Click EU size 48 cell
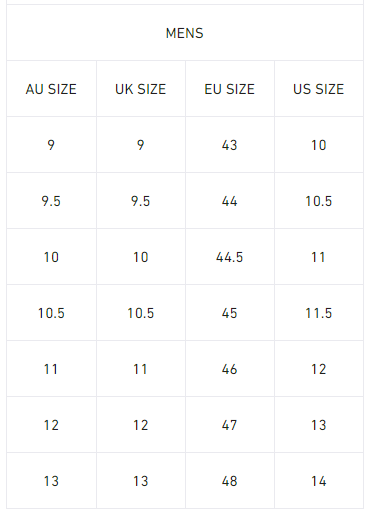The image size is (369, 518). coord(229,481)
